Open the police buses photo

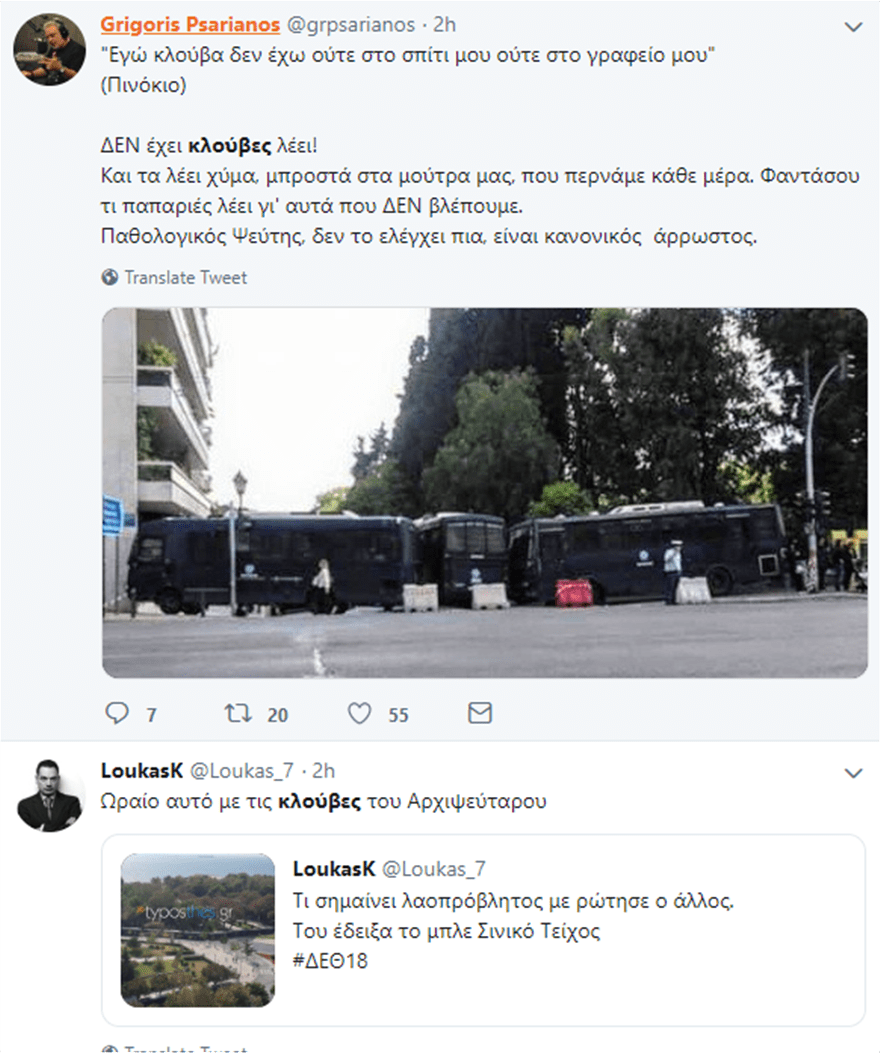coord(484,492)
